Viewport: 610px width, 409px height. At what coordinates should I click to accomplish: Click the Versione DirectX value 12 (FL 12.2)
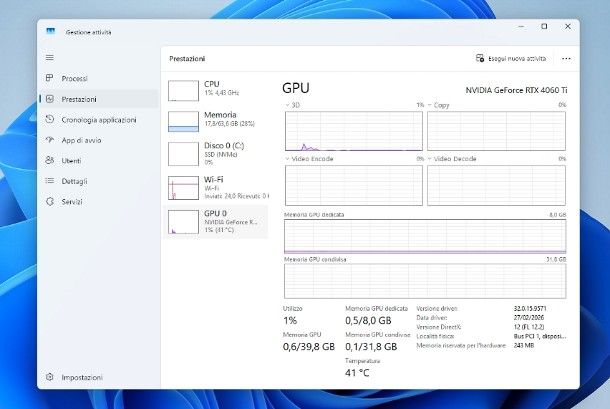(529, 327)
